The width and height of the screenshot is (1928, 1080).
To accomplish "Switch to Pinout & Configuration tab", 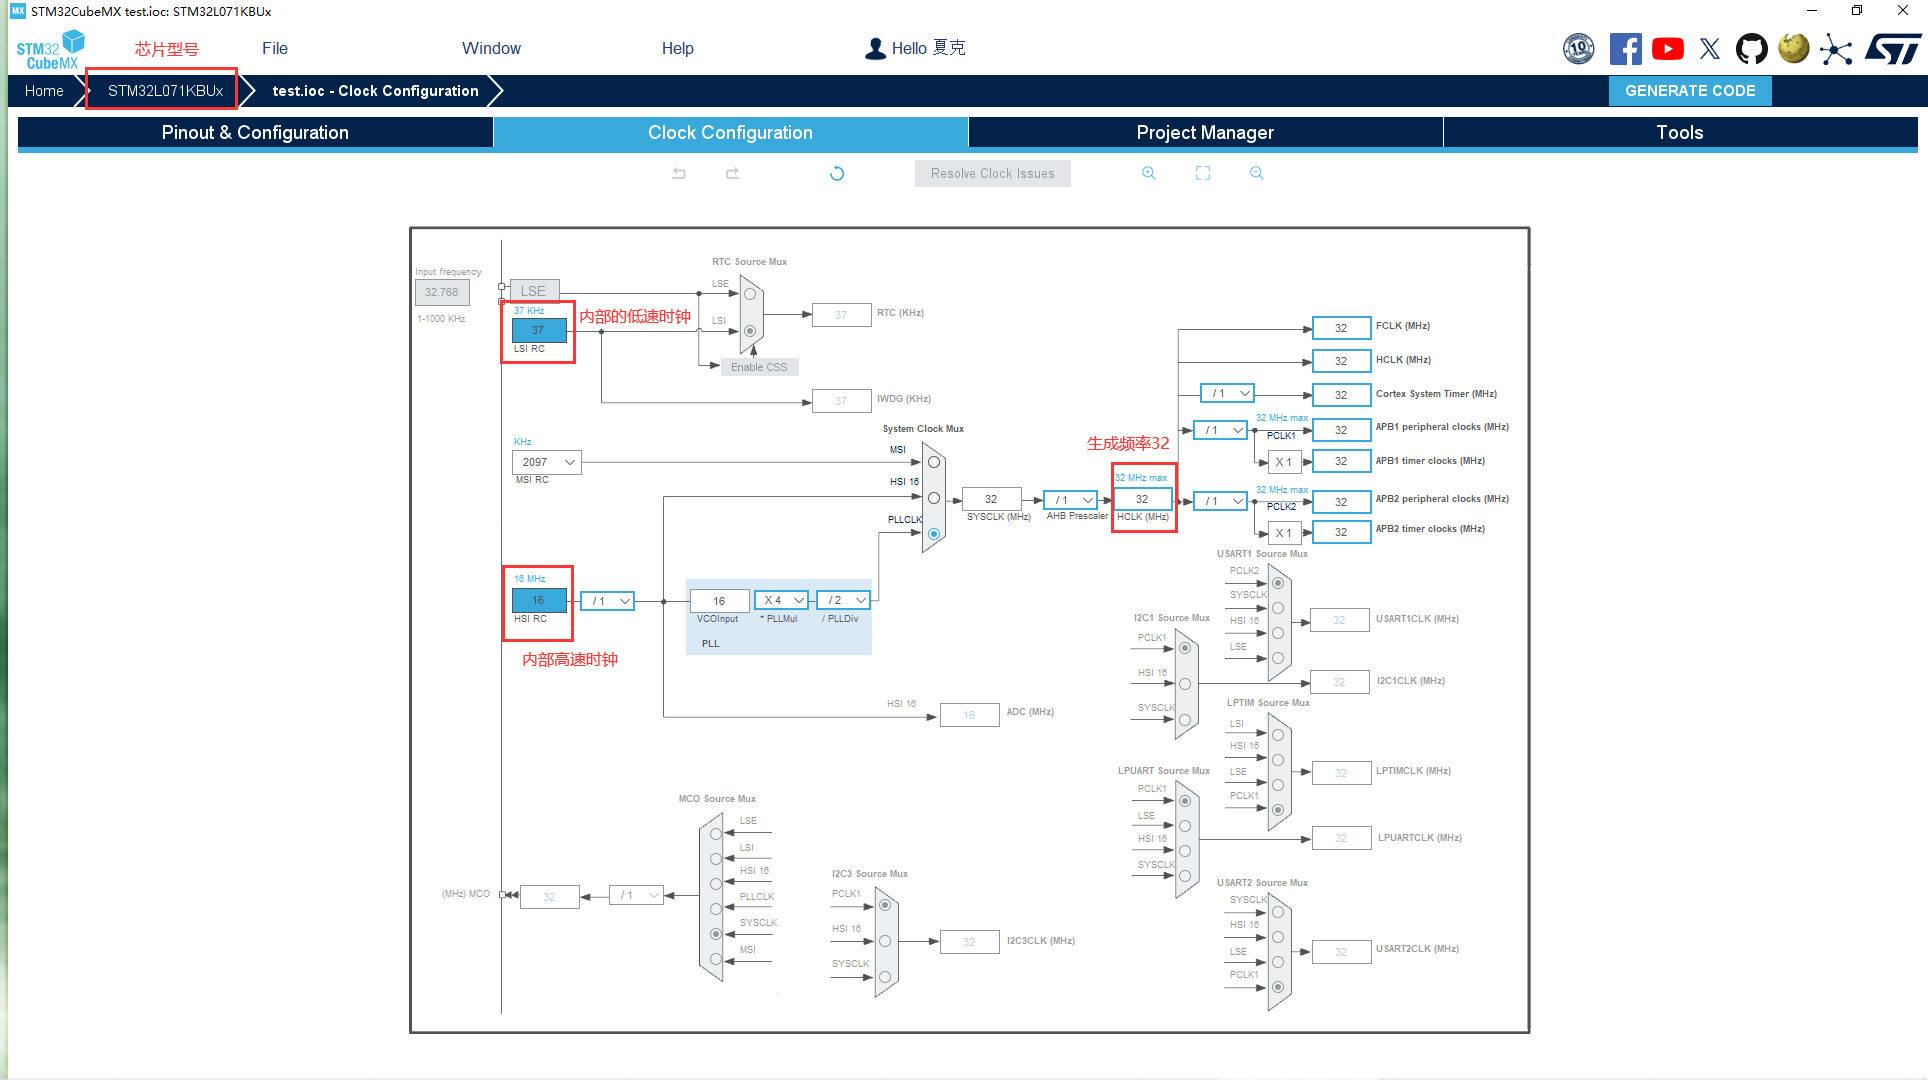I will pyautogui.click(x=255, y=132).
